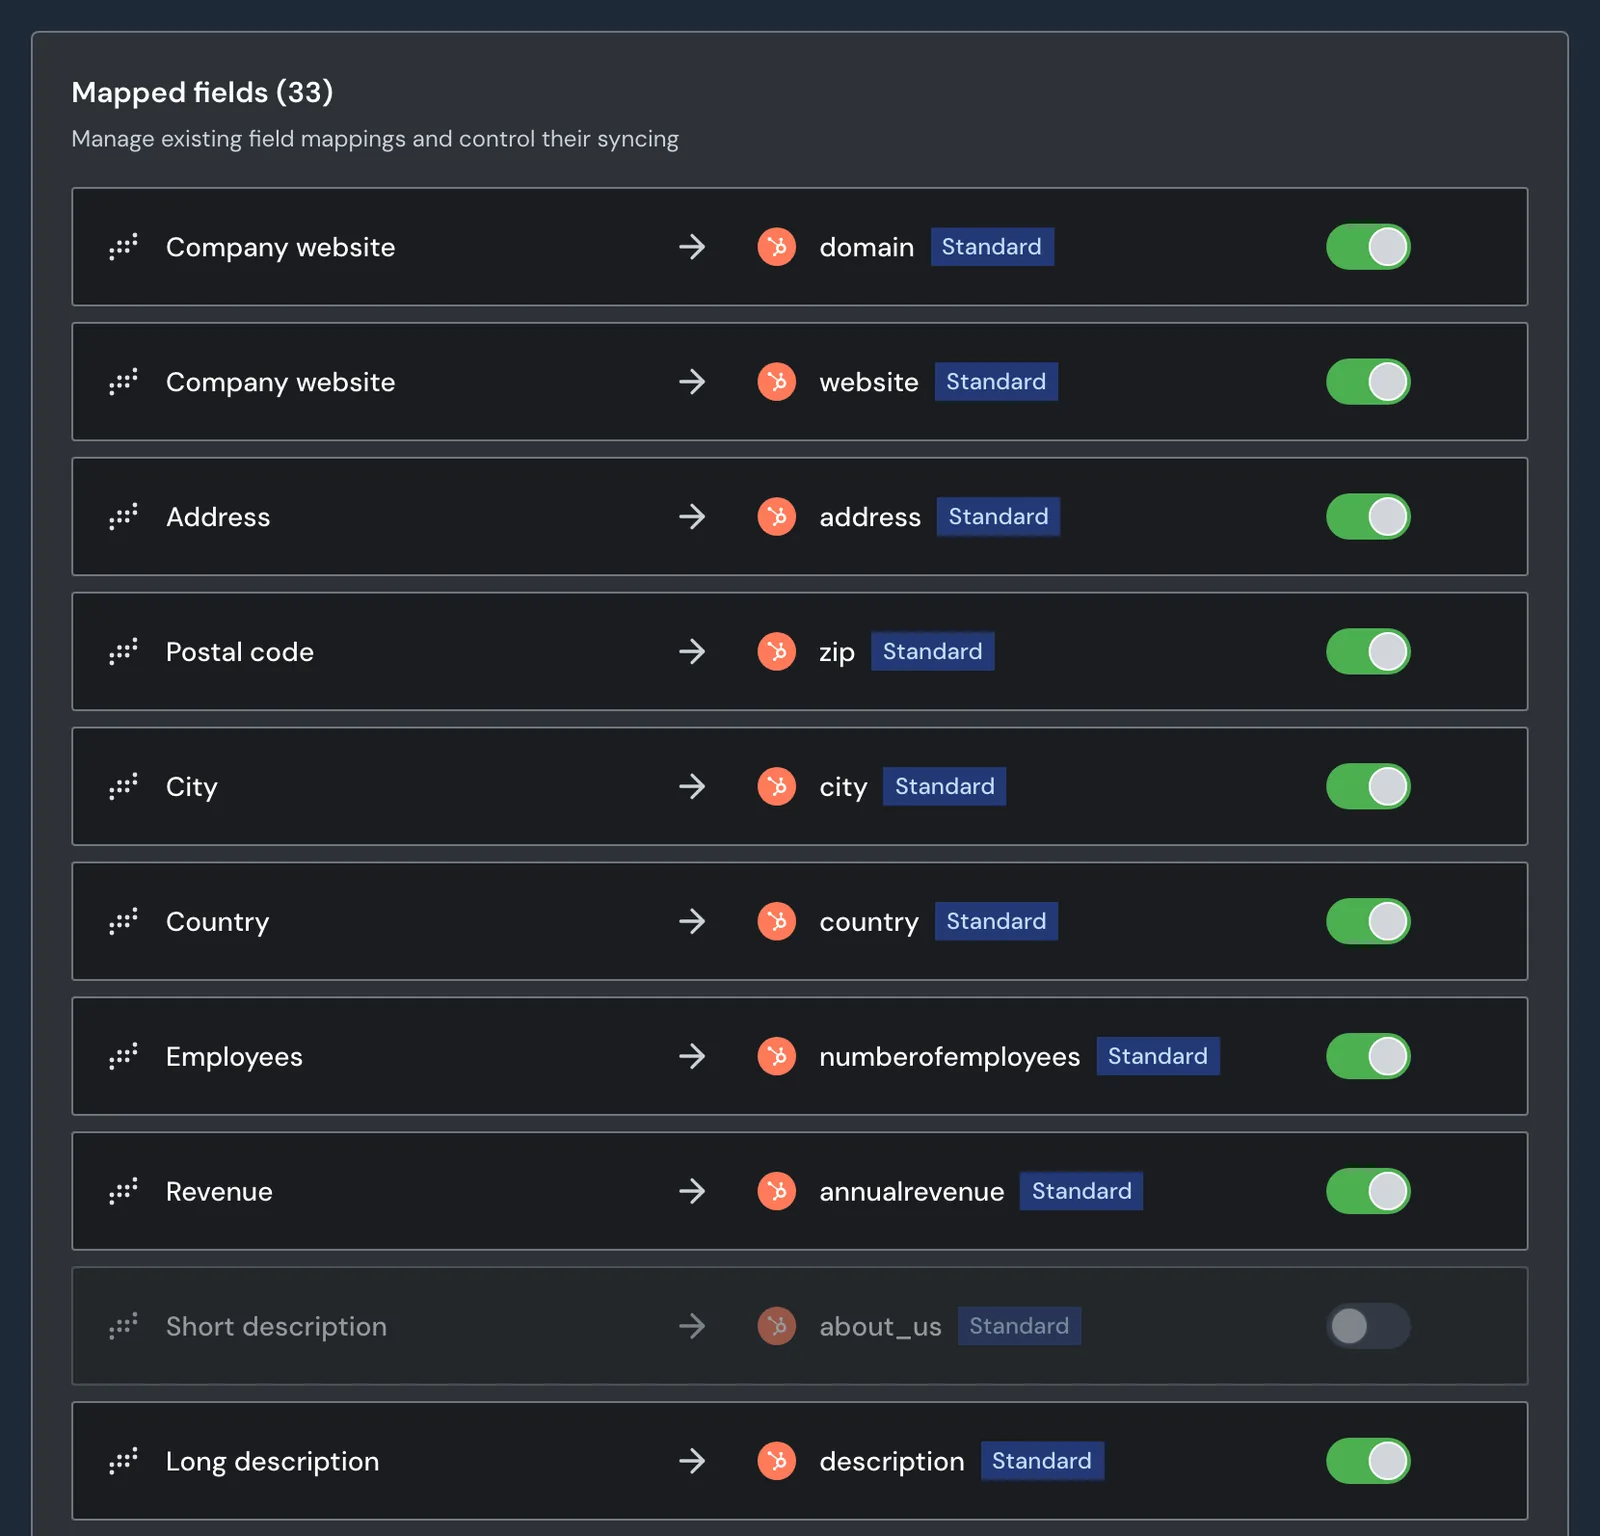Click the Standard badge beside city
Screen dimensions: 1600x1536
pos(945,787)
